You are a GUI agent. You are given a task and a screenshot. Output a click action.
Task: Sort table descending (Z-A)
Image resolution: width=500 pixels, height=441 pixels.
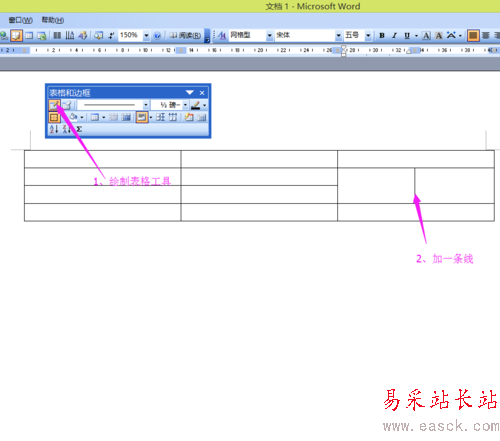tap(66, 129)
